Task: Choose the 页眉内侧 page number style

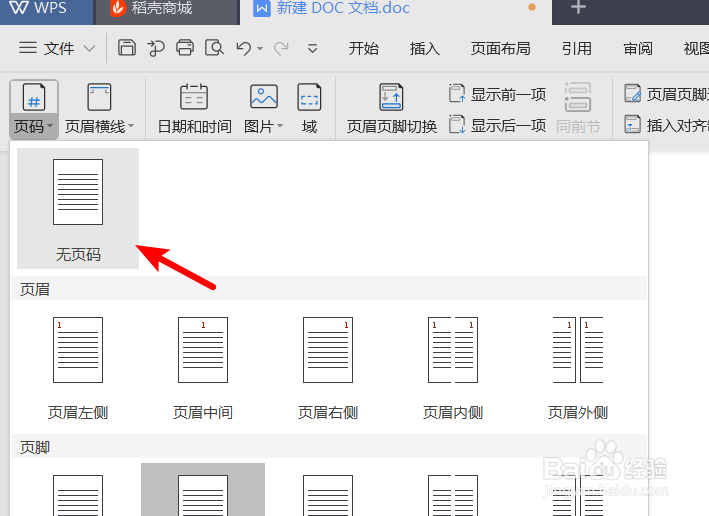Action: tap(453, 369)
